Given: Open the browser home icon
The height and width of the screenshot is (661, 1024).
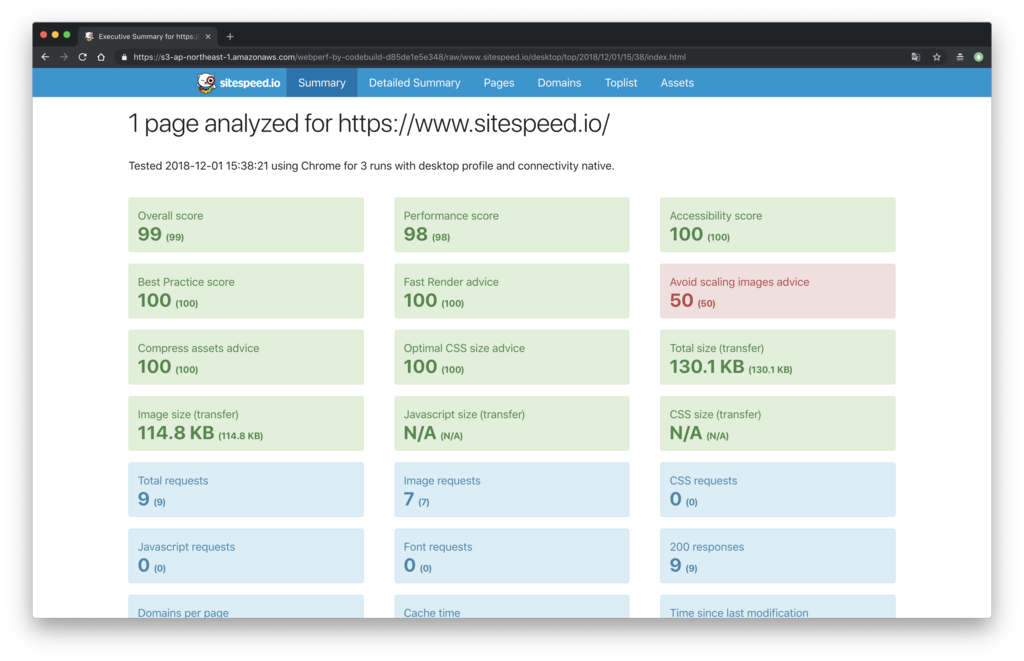Looking at the screenshot, I should [101, 57].
